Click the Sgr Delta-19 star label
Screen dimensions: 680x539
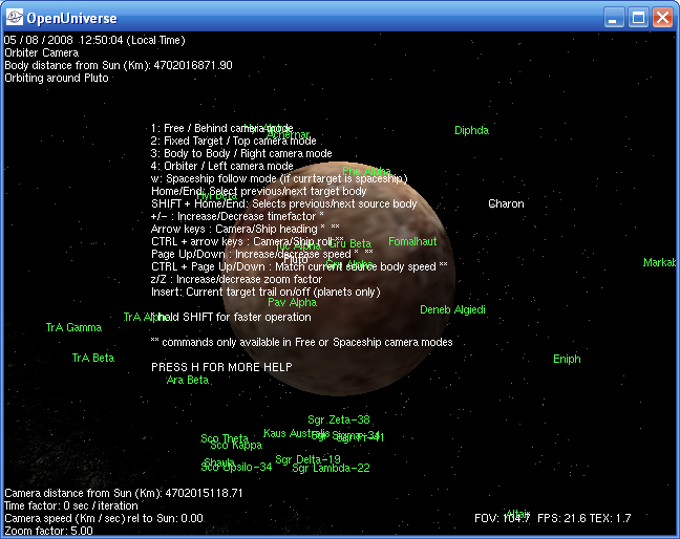click(x=308, y=460)
